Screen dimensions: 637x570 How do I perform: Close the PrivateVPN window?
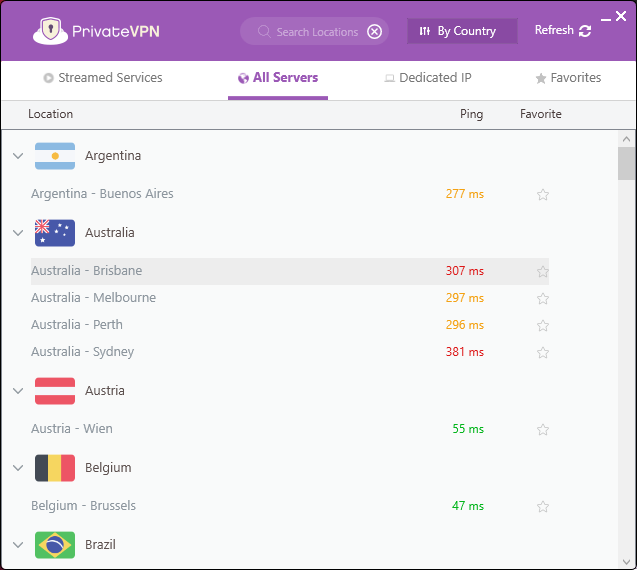pyautogui.click(x=621, y=16)
